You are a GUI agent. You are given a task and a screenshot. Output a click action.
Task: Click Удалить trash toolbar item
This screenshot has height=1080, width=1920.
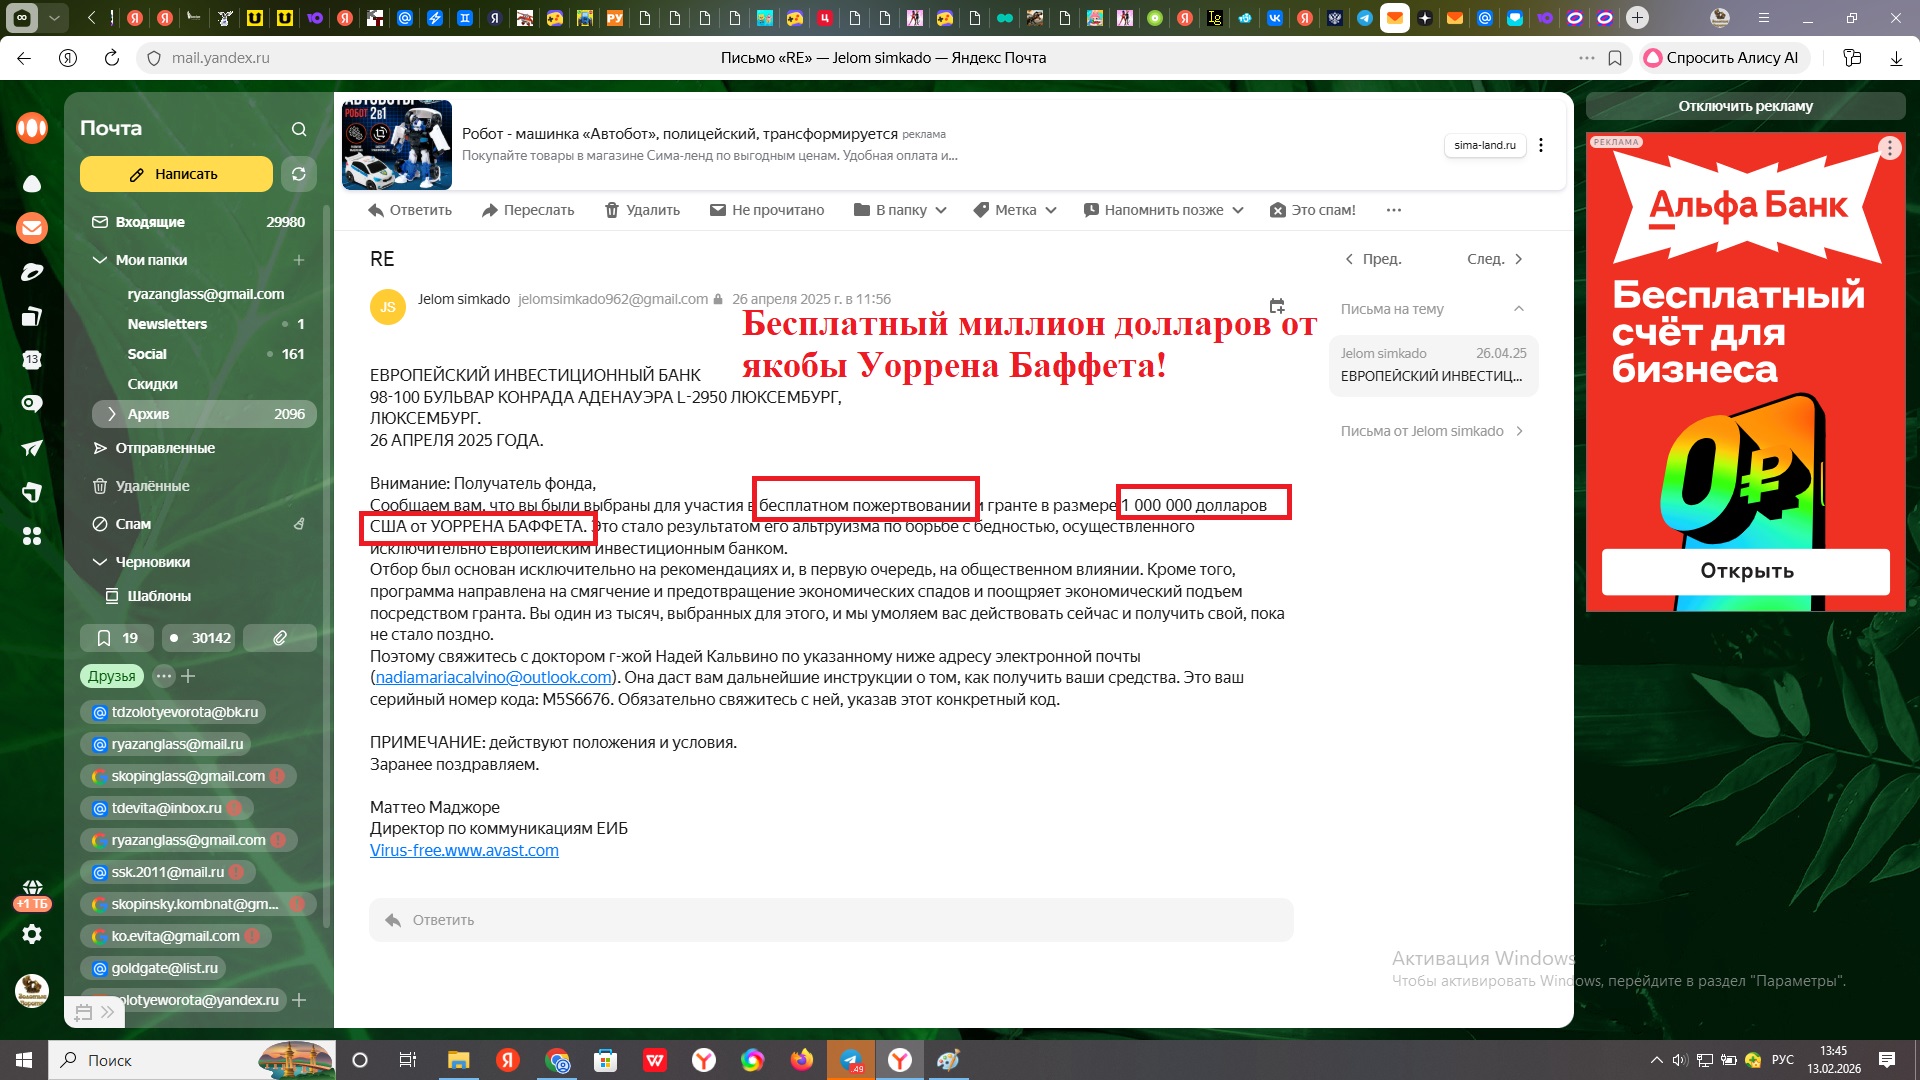[642, 210]
